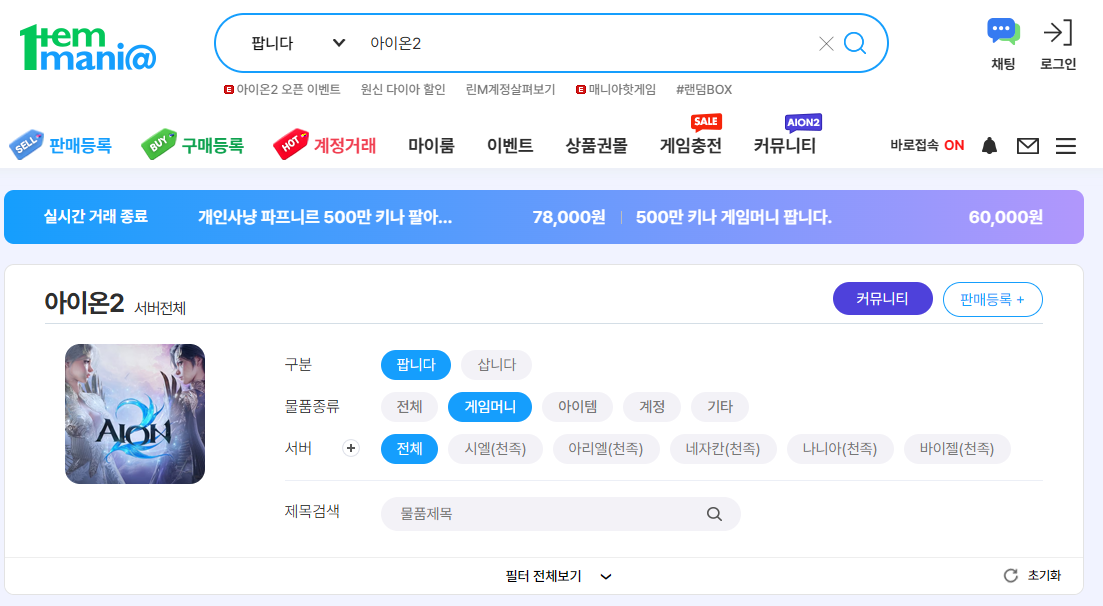This screenshot has width=1103, height=606.
Task: Click #랜덤BOX link
Action: (x=704, y=89)
